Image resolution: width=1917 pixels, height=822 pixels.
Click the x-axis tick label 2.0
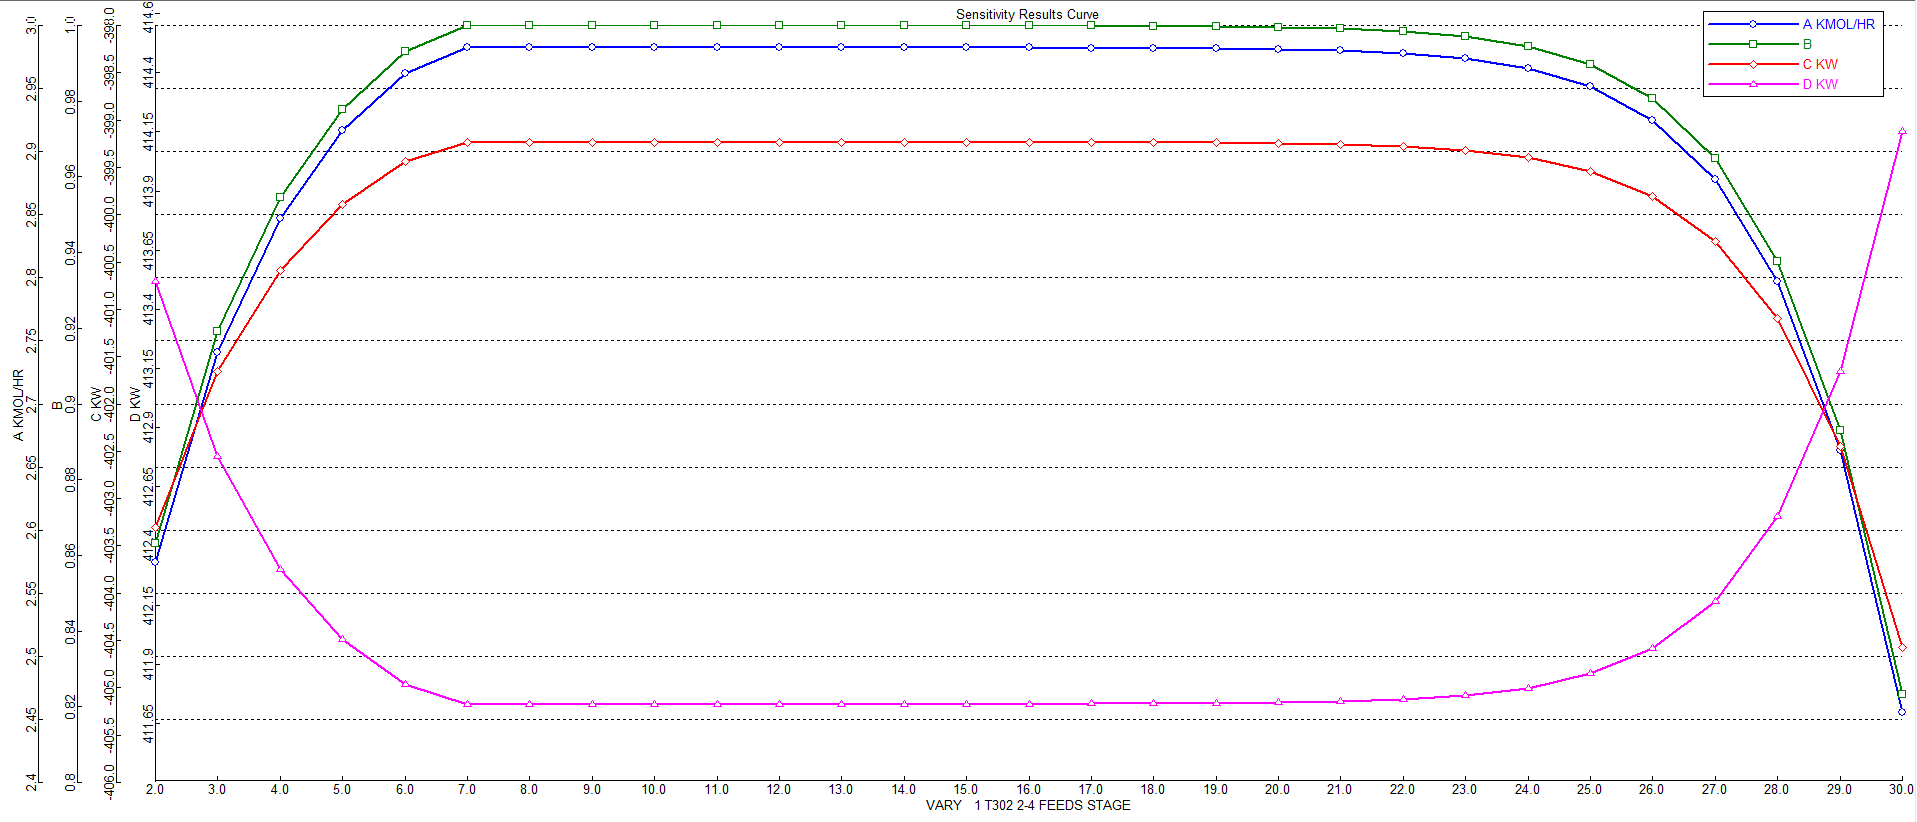coord(155,789)
